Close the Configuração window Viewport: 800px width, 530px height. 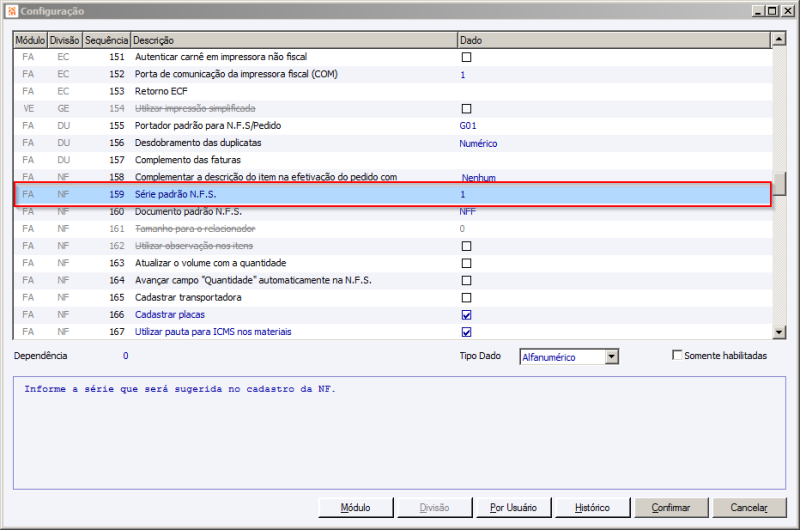pyautogui.click(x=788, y=11)
